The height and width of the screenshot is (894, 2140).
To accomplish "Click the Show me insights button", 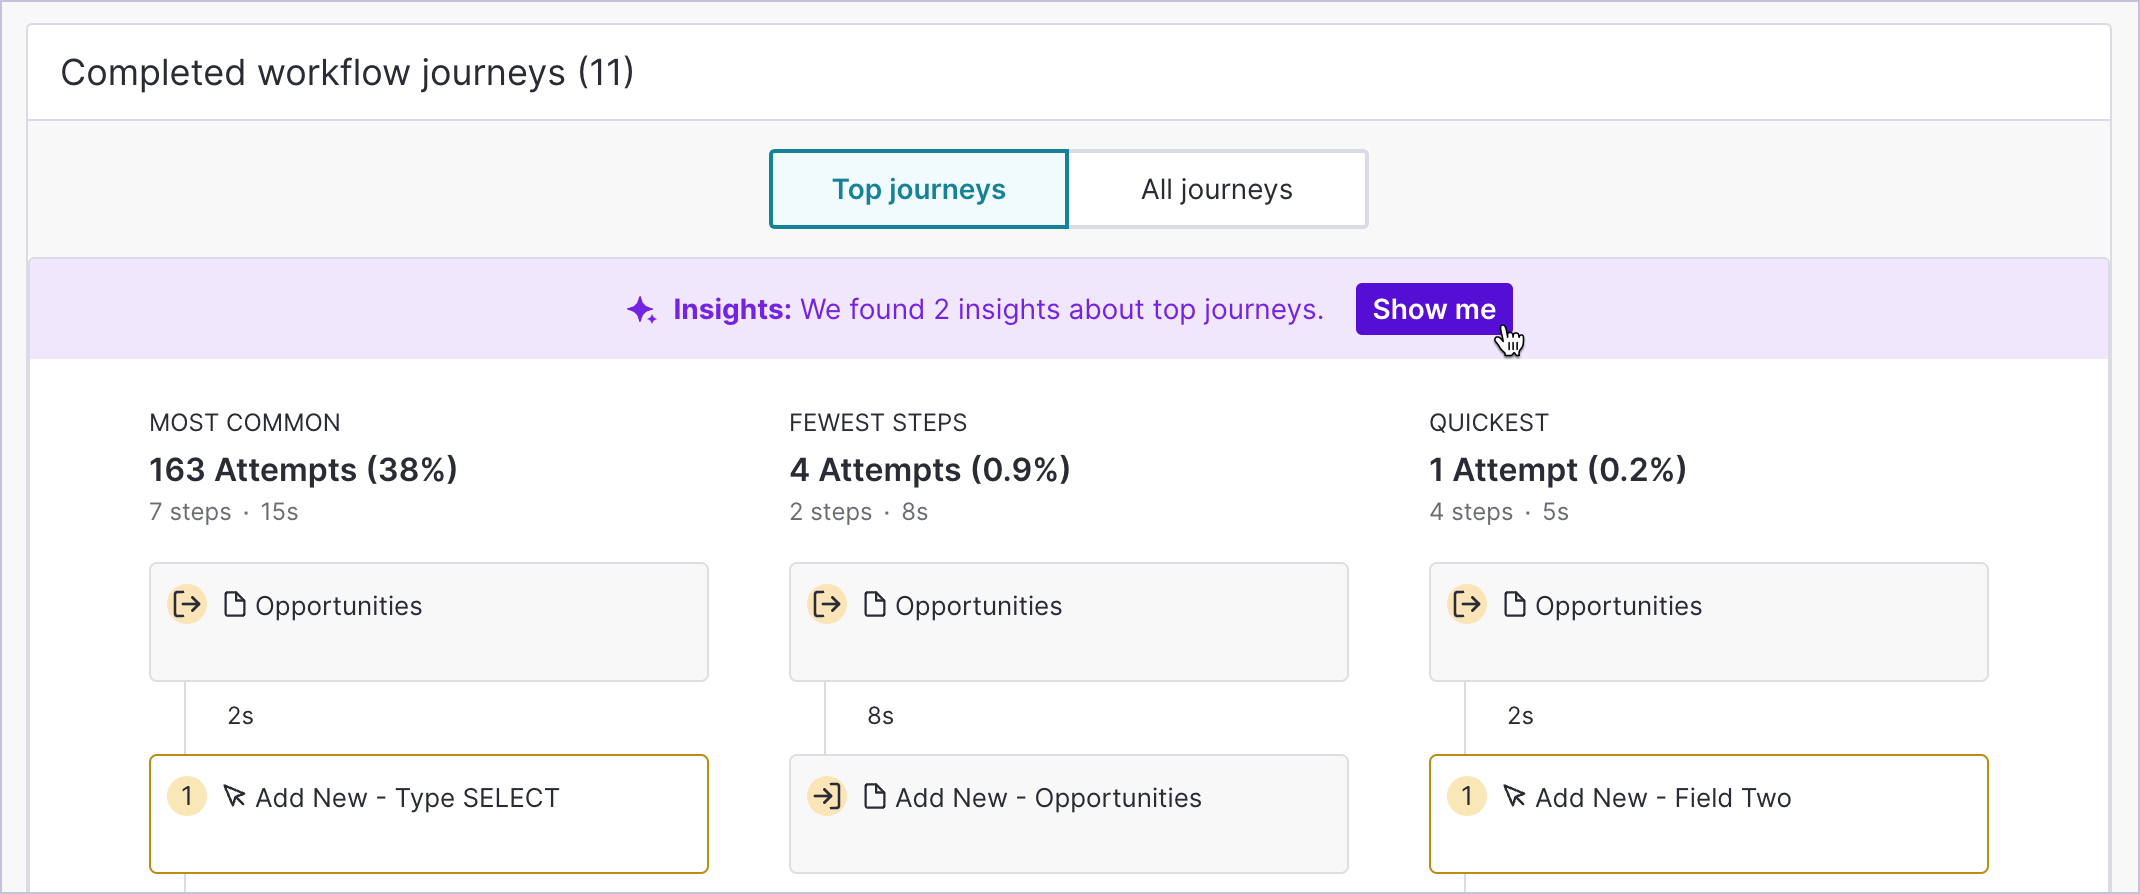I will tap(1434, 309).
